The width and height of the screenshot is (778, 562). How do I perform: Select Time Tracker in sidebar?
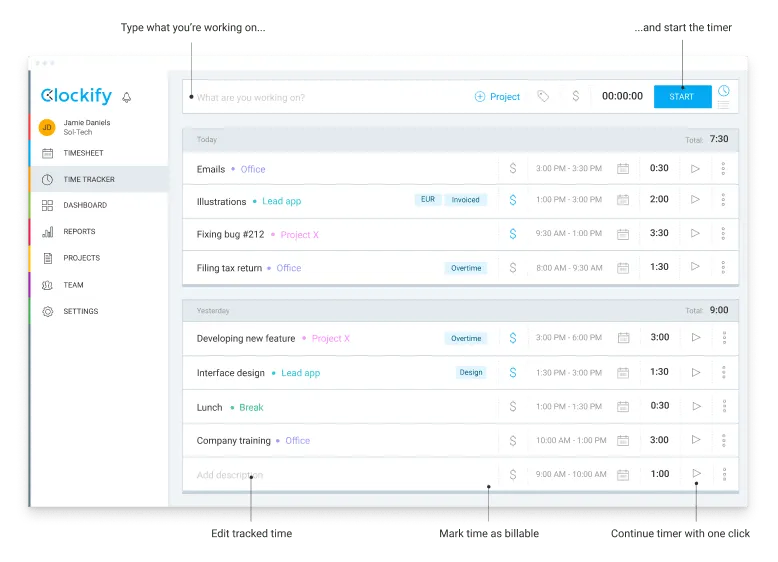[x=99, y=179]
